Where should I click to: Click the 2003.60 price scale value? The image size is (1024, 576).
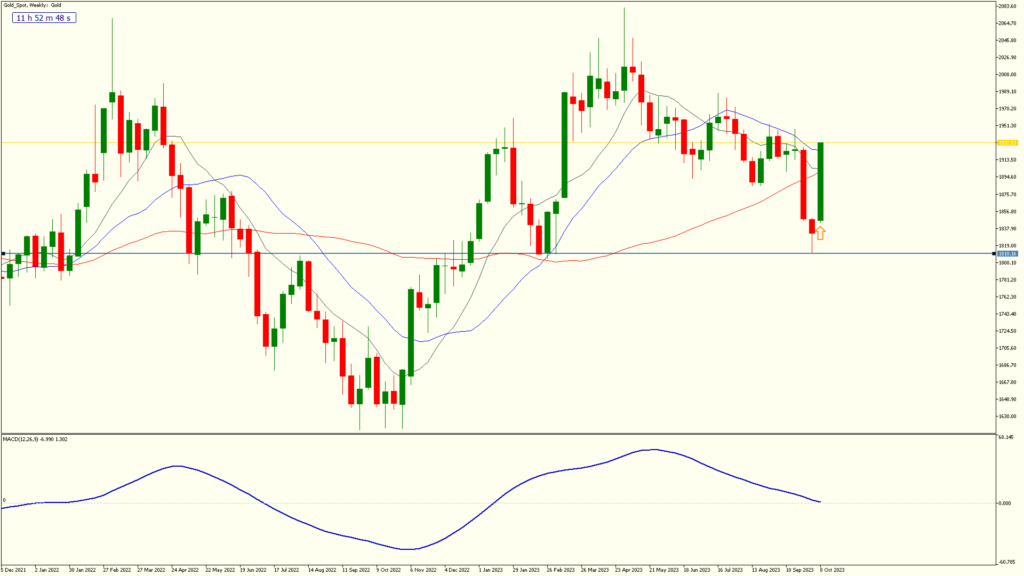[1008, 5]
